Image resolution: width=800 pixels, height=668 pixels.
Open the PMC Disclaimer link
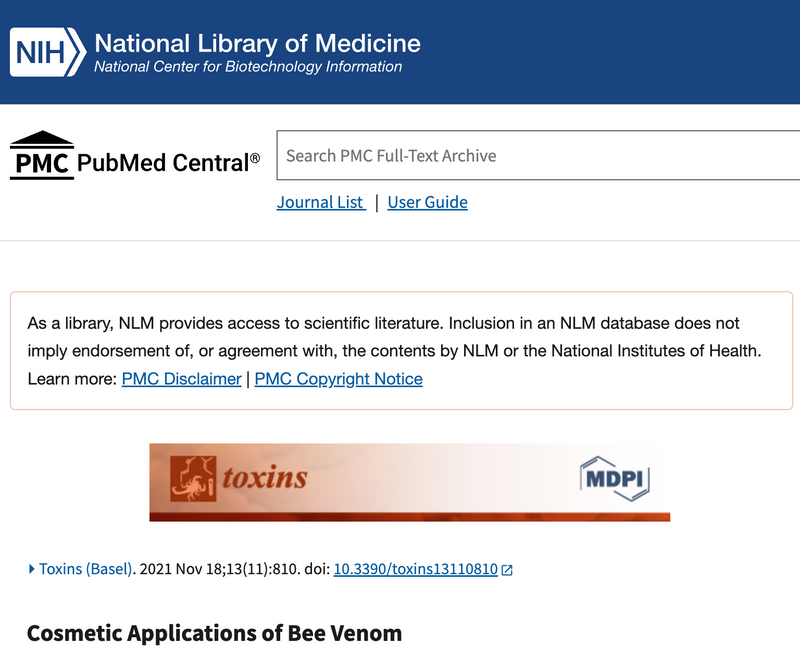(x=181, y=379)
